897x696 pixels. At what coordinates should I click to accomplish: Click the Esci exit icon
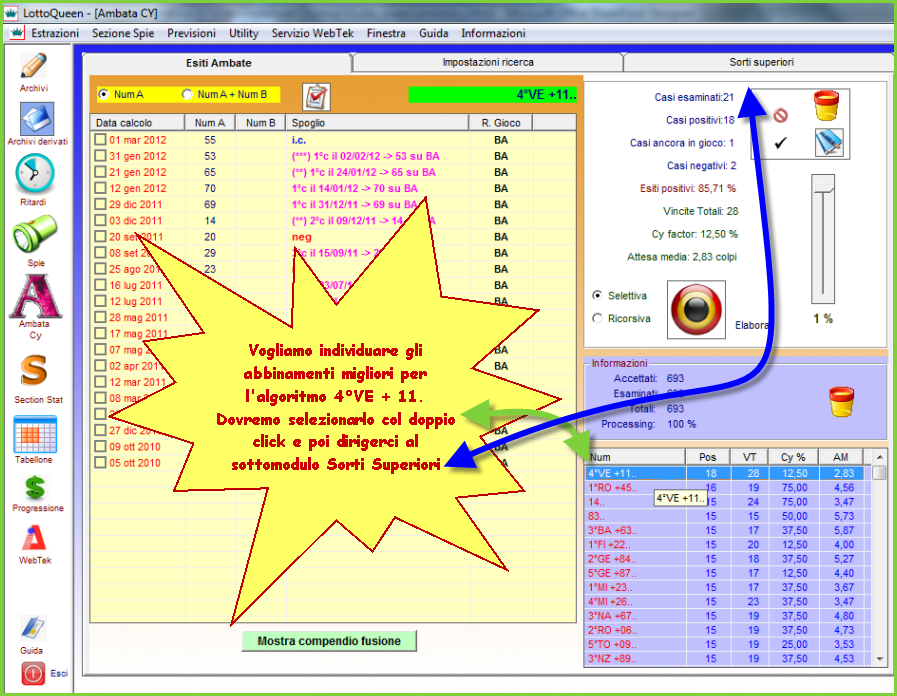(x=33, y=673)
